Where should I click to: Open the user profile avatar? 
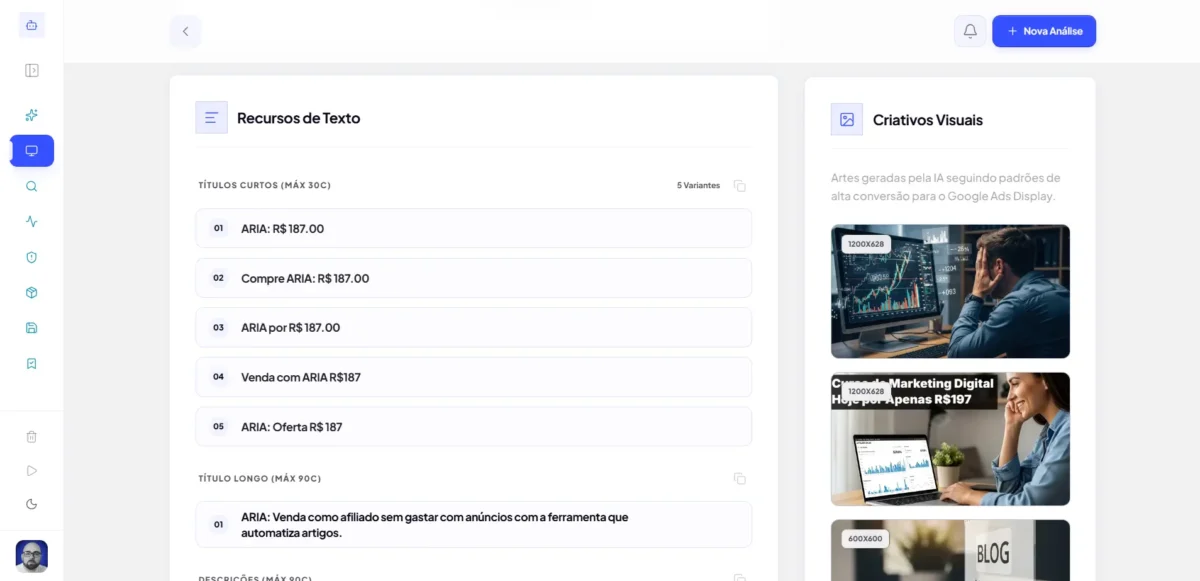point(32,556)
